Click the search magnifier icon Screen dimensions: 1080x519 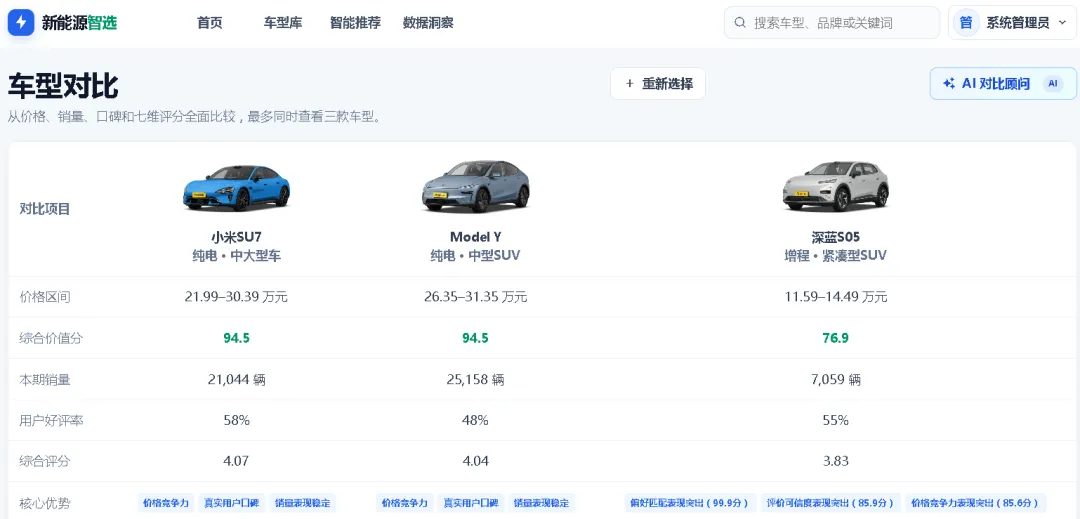coord(740,23)
